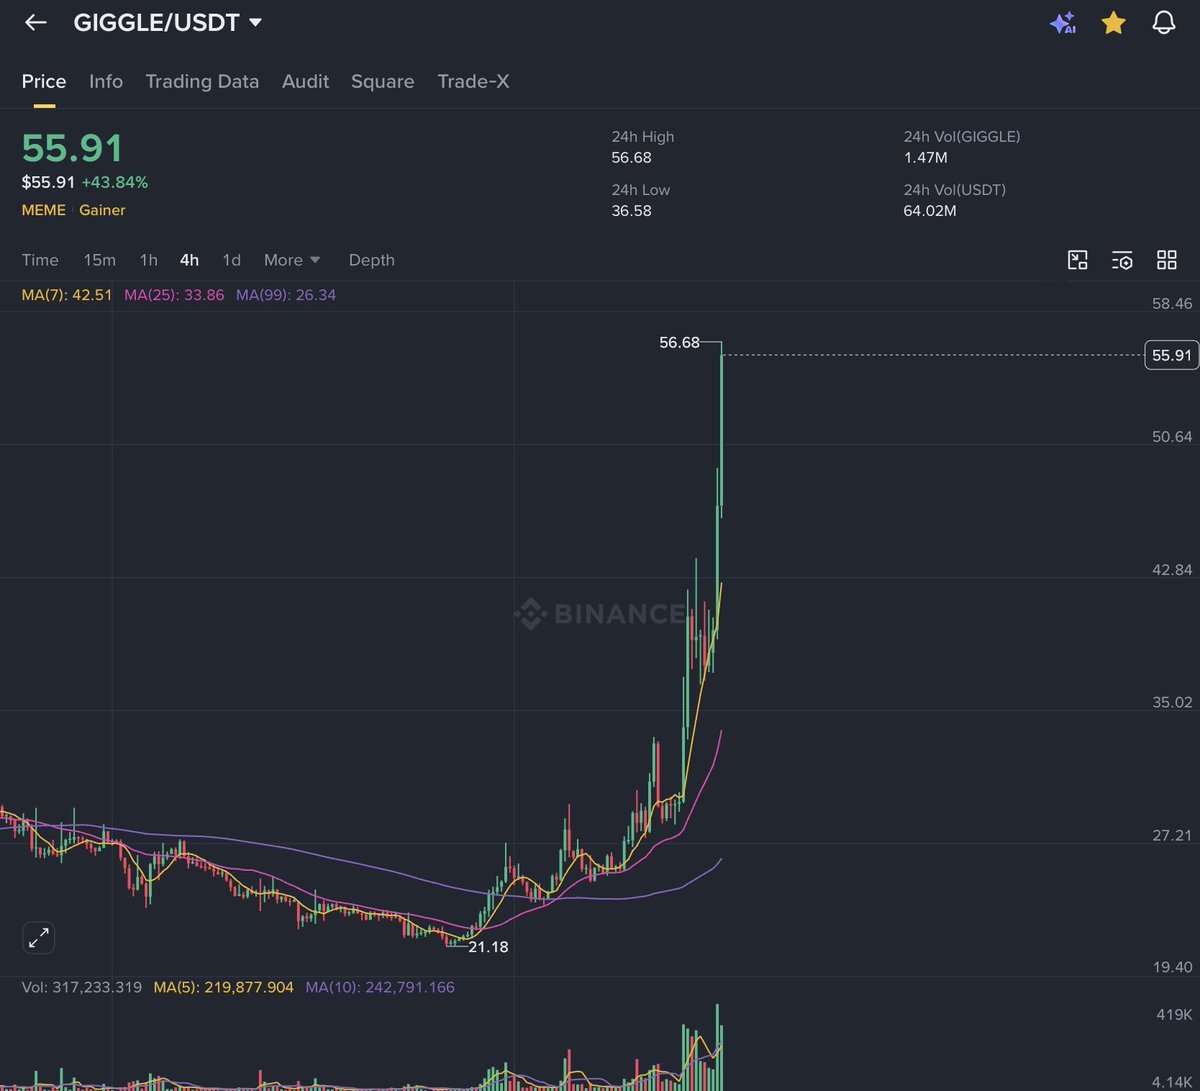The height and width of the screenshot is (1091, 1200).
Task: Click the MEME category tag
Action: pos(44,210)
